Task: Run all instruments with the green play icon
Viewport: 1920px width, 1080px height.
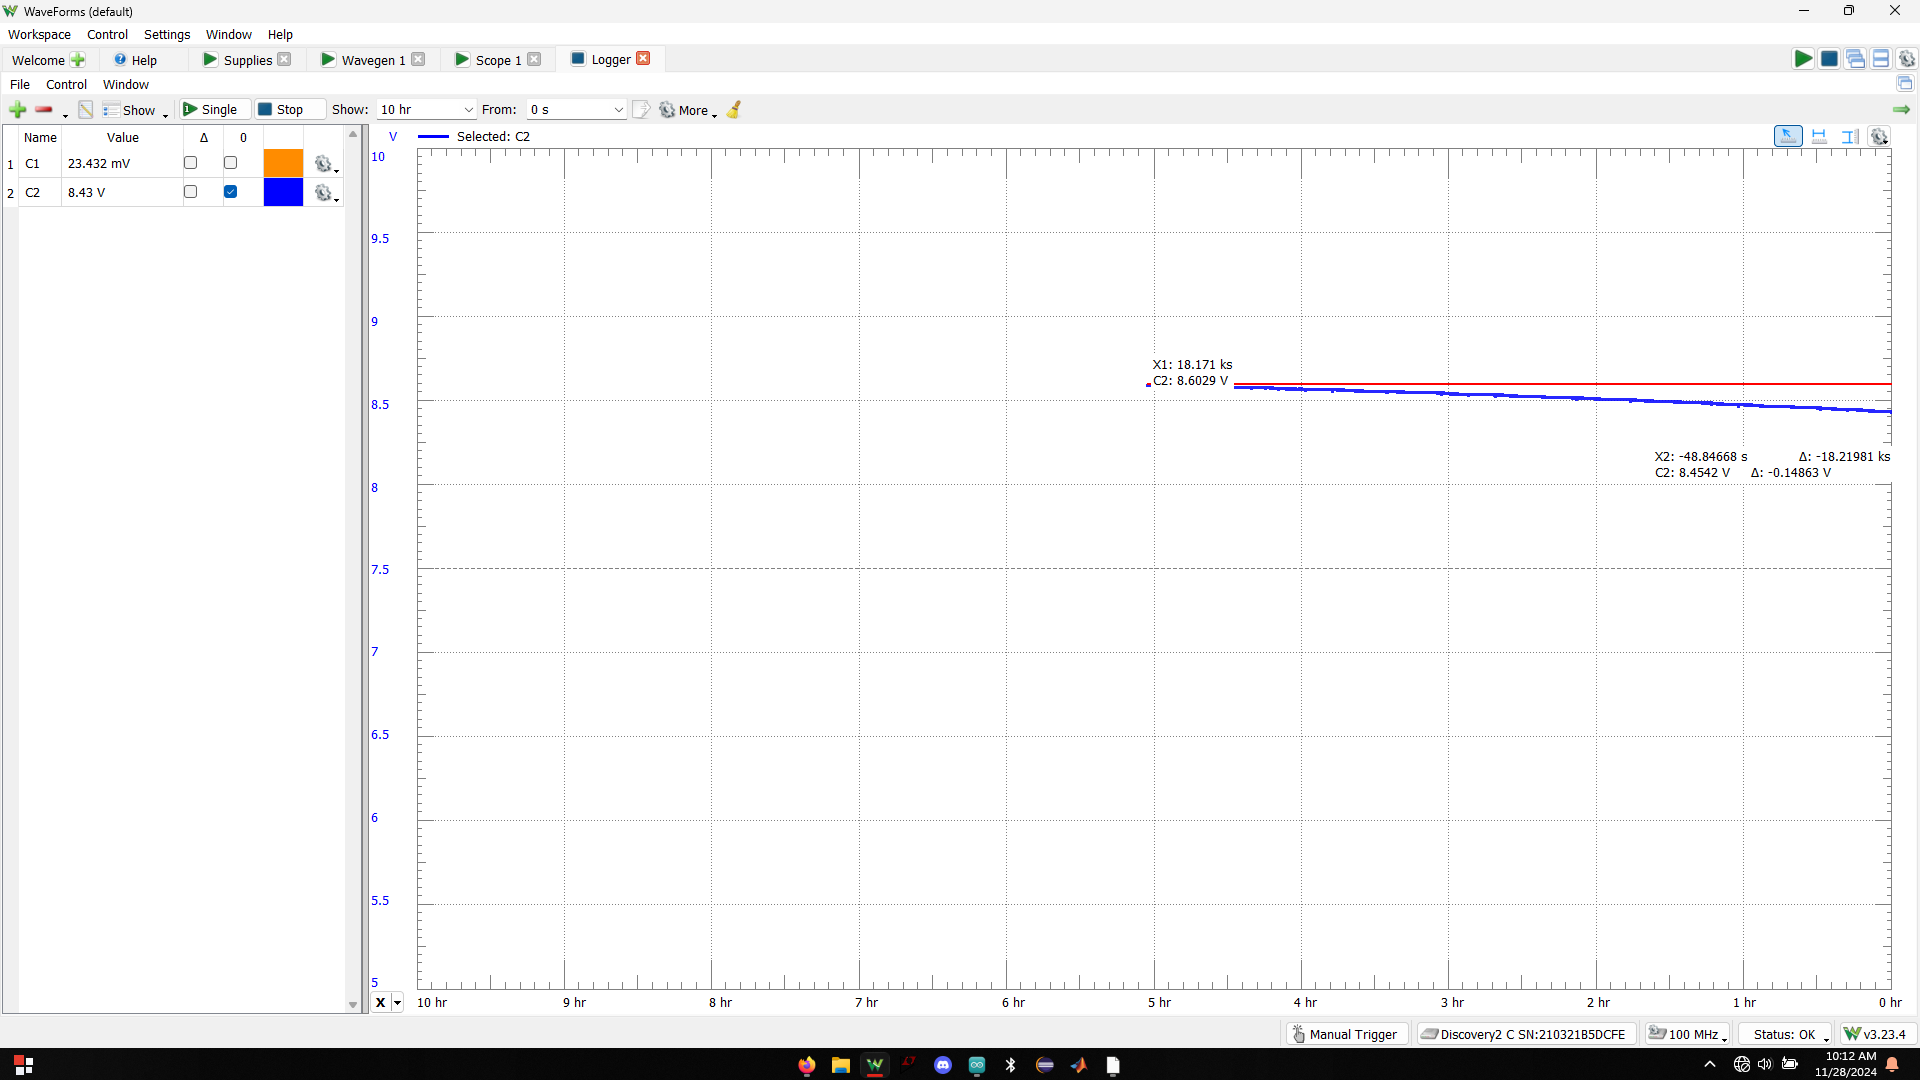Action: (1802, 59)
